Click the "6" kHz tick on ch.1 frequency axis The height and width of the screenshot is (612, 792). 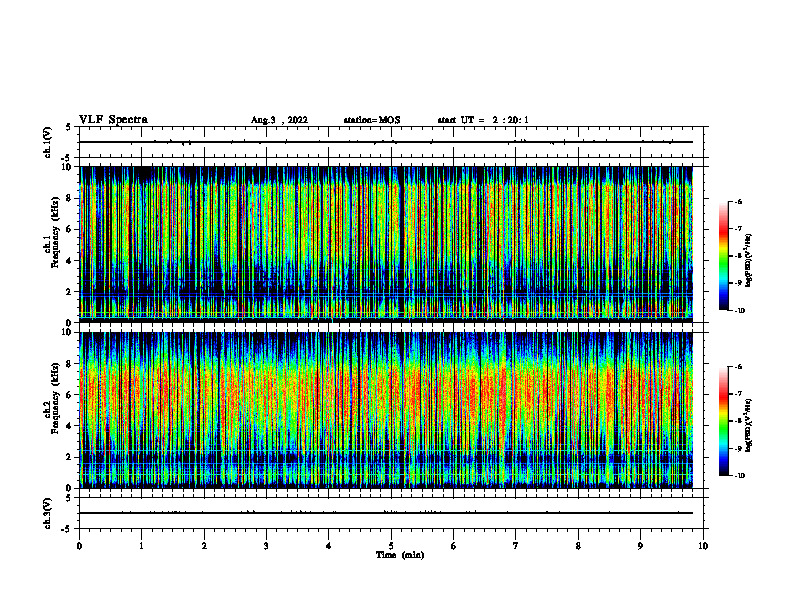tap(70, 229)
